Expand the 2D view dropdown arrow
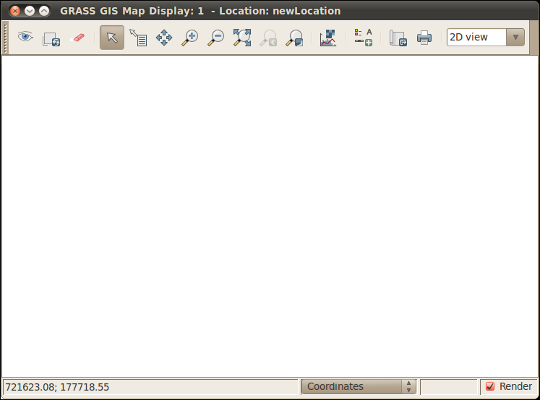 (x=516, y=37)
